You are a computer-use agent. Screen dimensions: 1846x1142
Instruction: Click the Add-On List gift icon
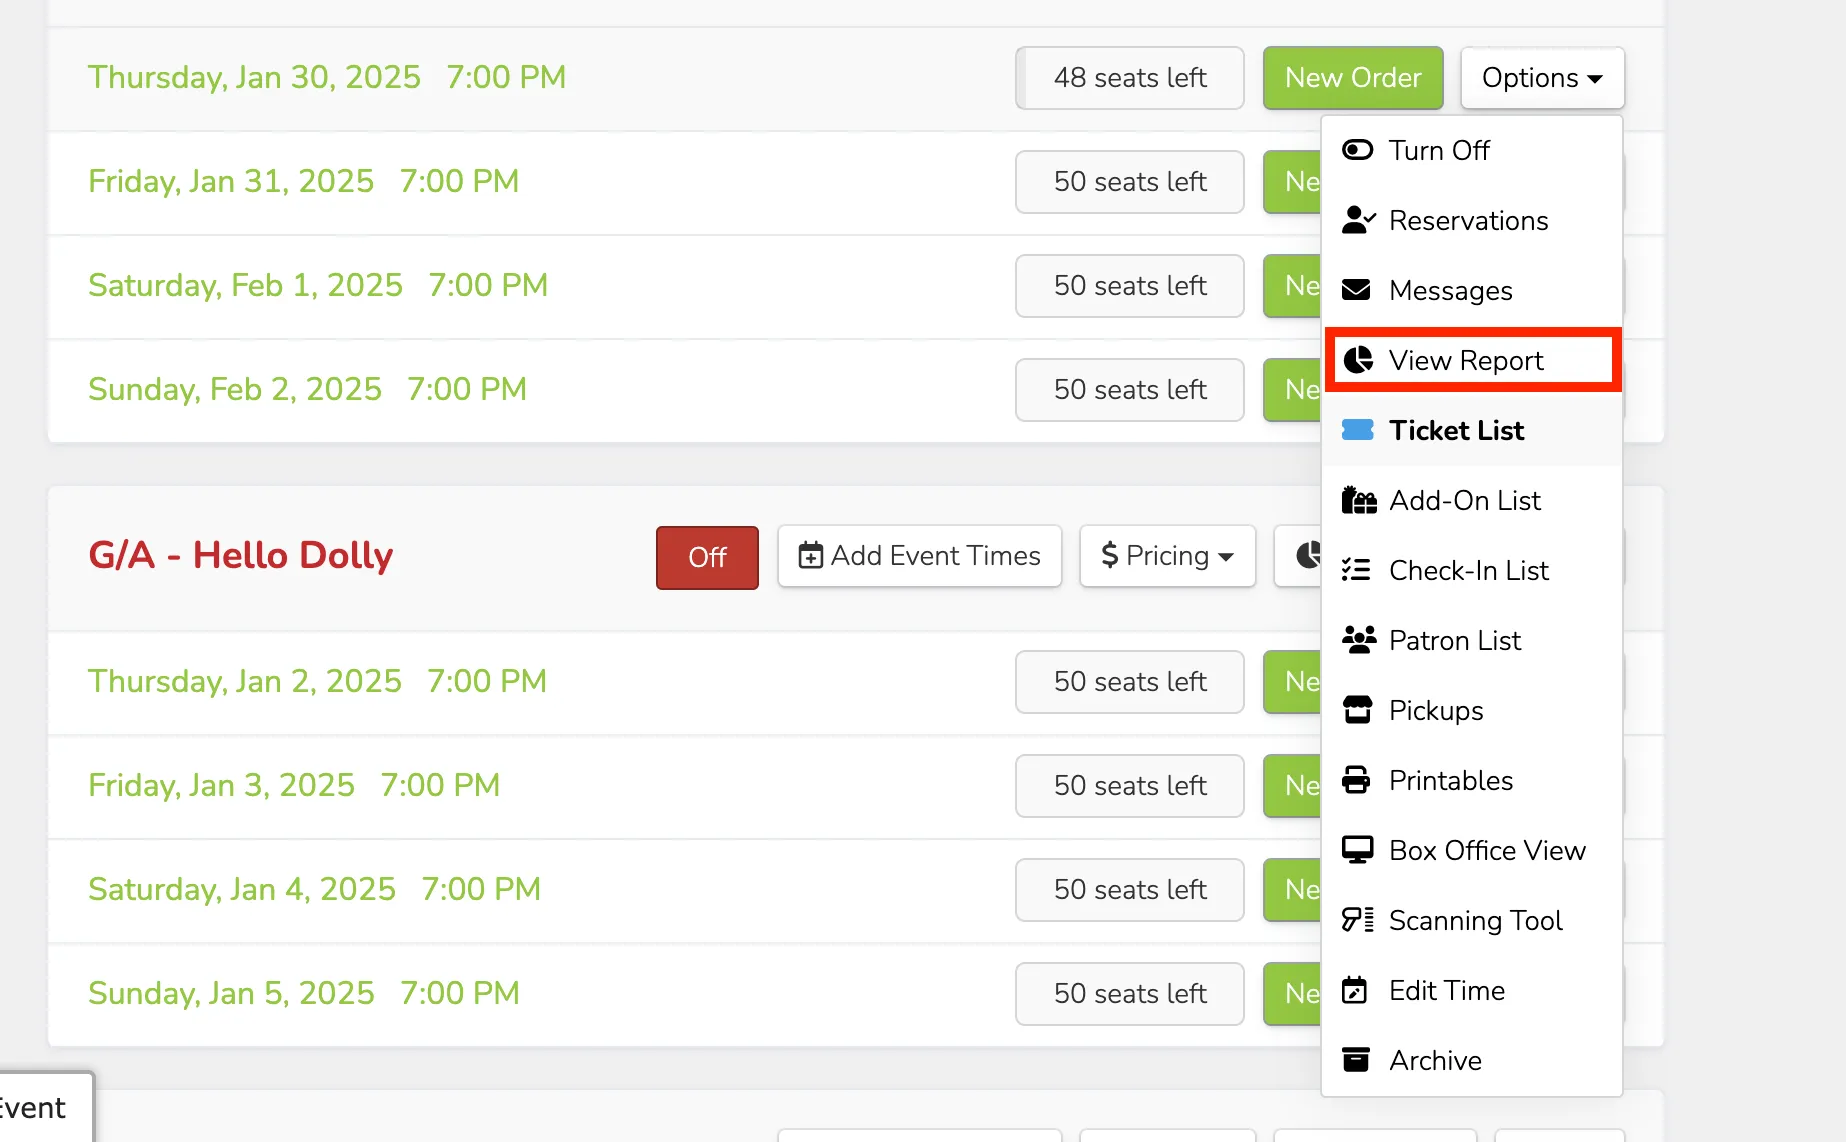coord(1358,500)
